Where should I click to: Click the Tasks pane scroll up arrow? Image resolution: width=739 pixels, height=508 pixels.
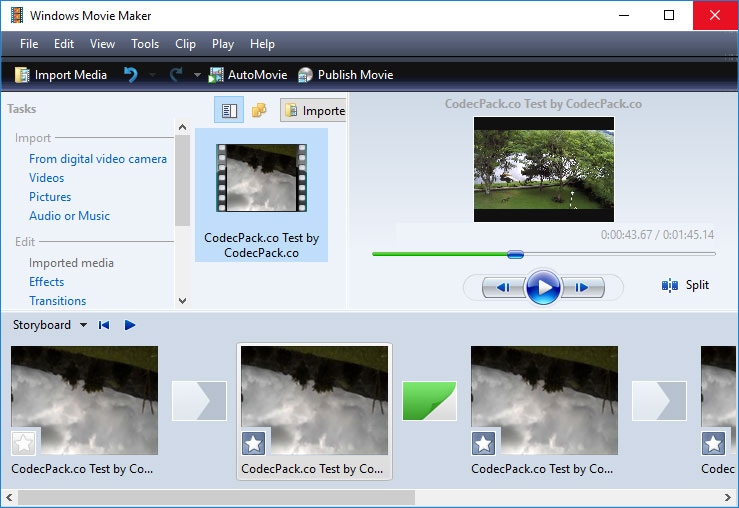coord(182,127)
